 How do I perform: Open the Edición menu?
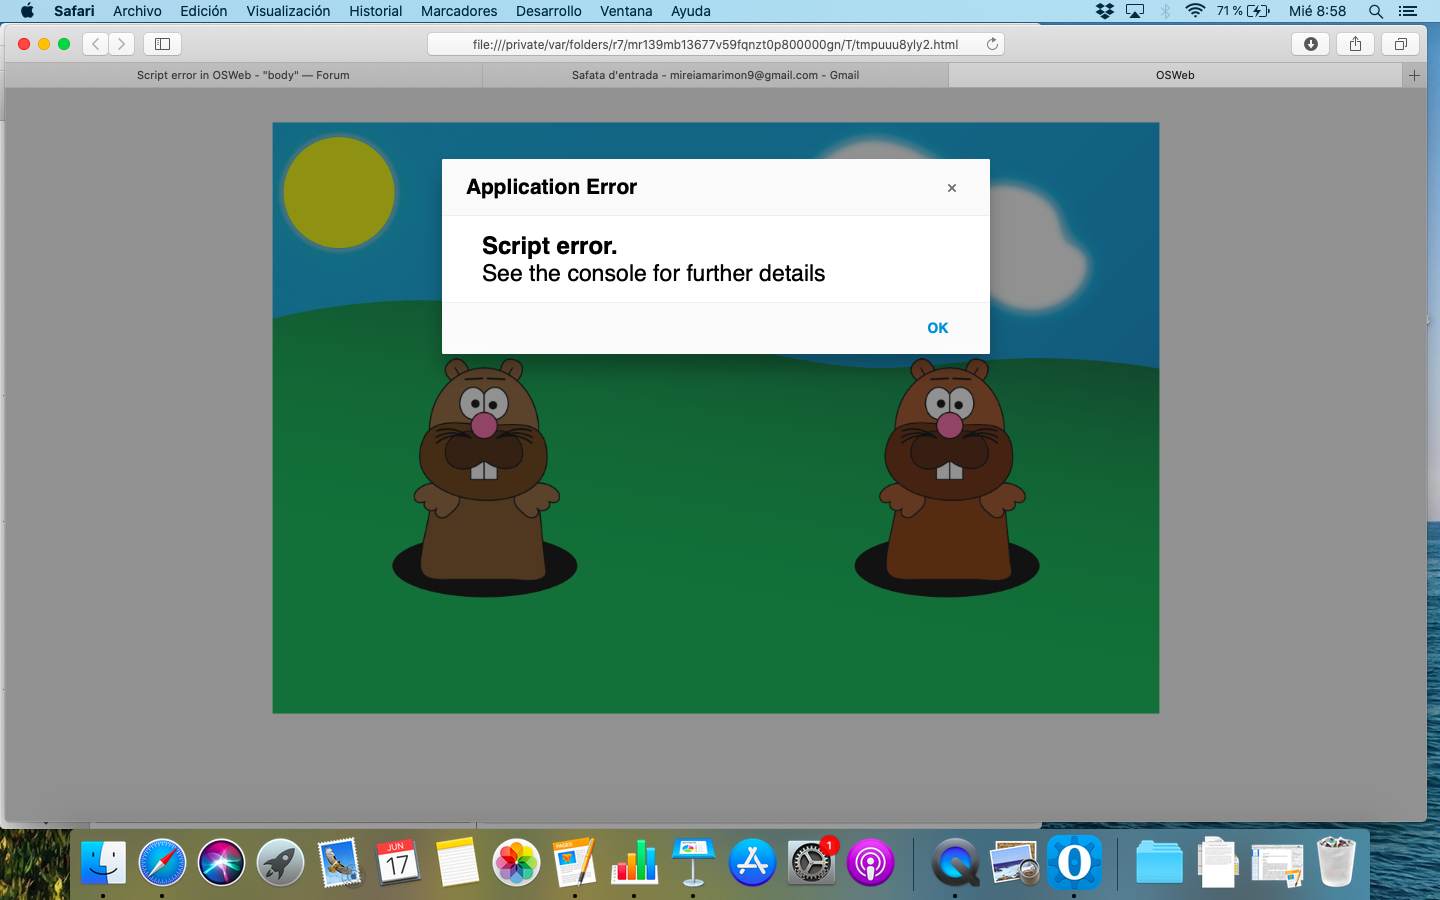point(203,11)
